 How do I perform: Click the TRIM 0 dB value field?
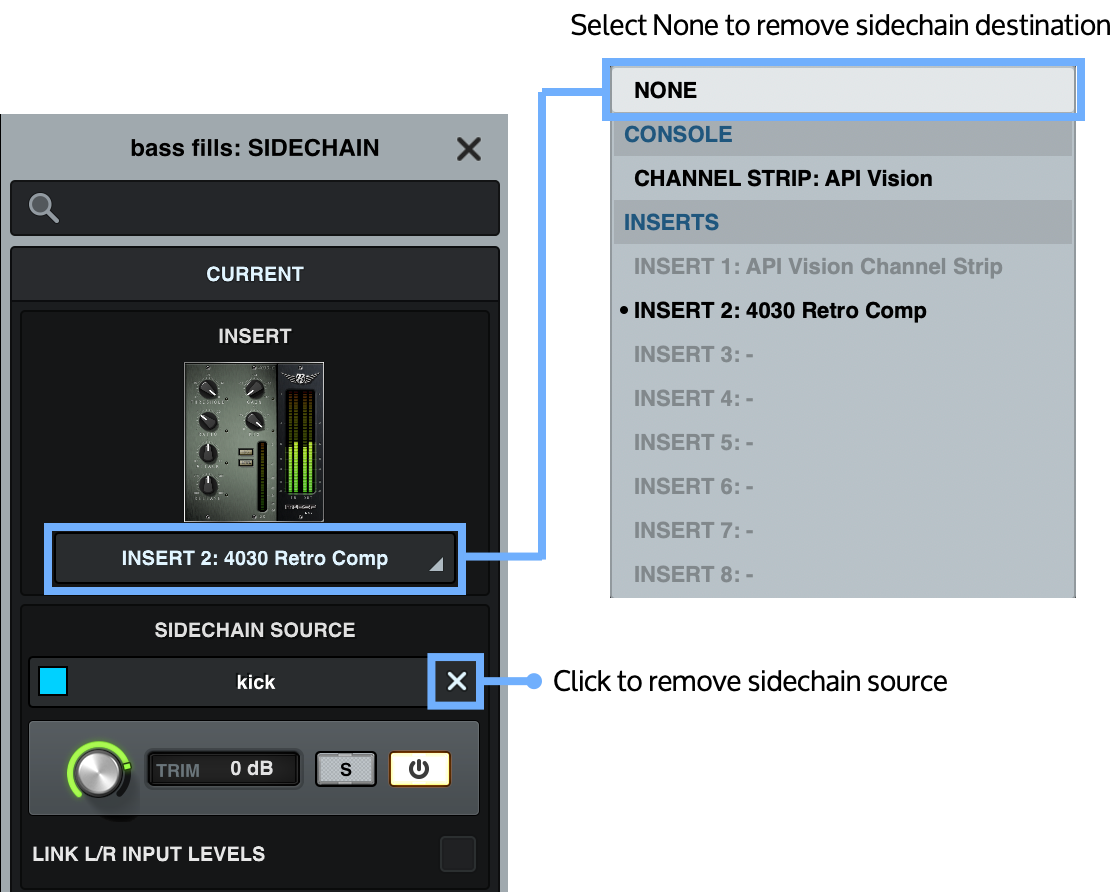[x=224, y=769]
